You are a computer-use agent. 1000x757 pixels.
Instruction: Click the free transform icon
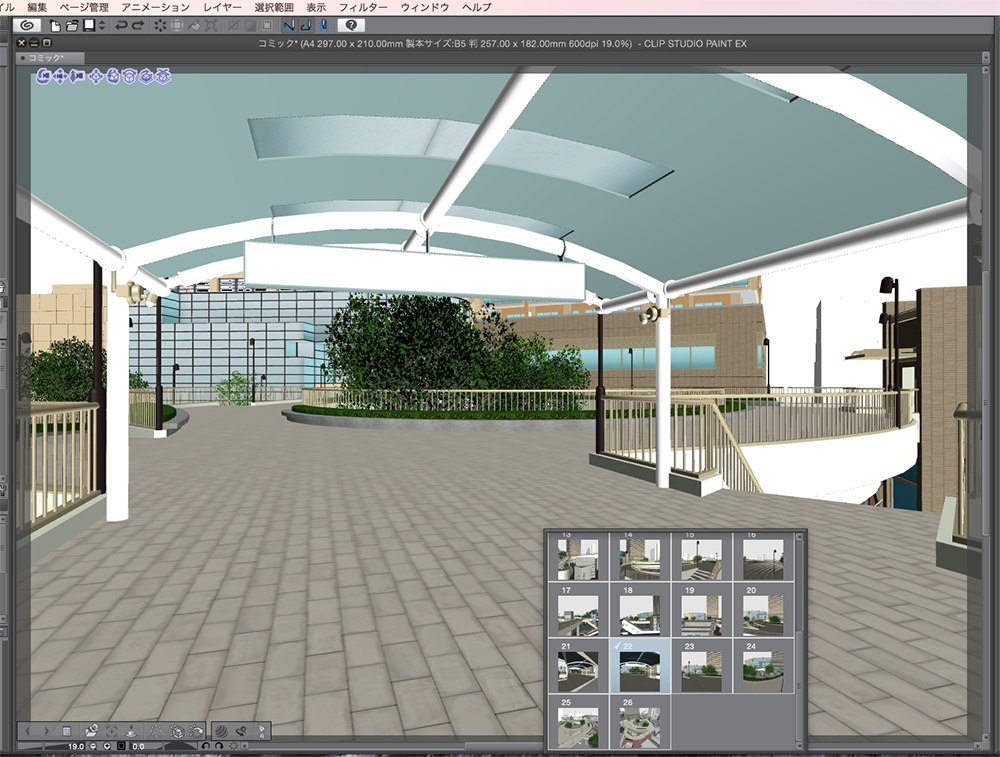coord(211,26)
